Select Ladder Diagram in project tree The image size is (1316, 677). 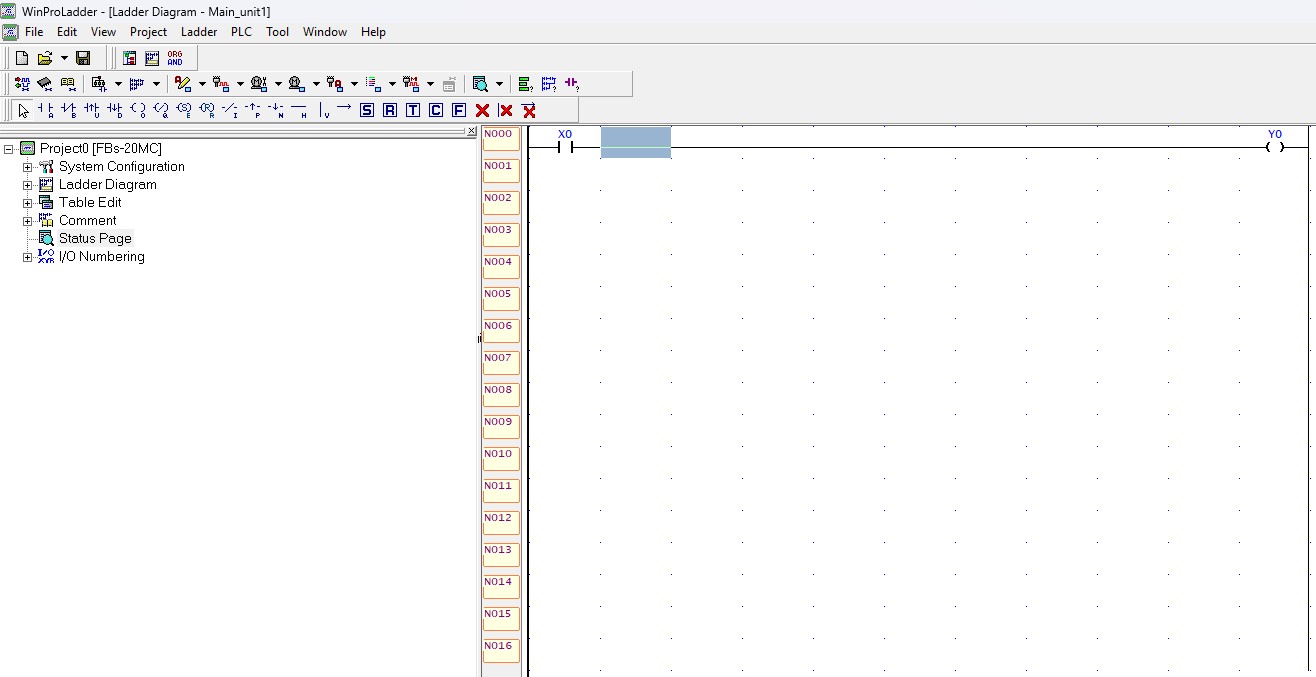coord(107,185)
